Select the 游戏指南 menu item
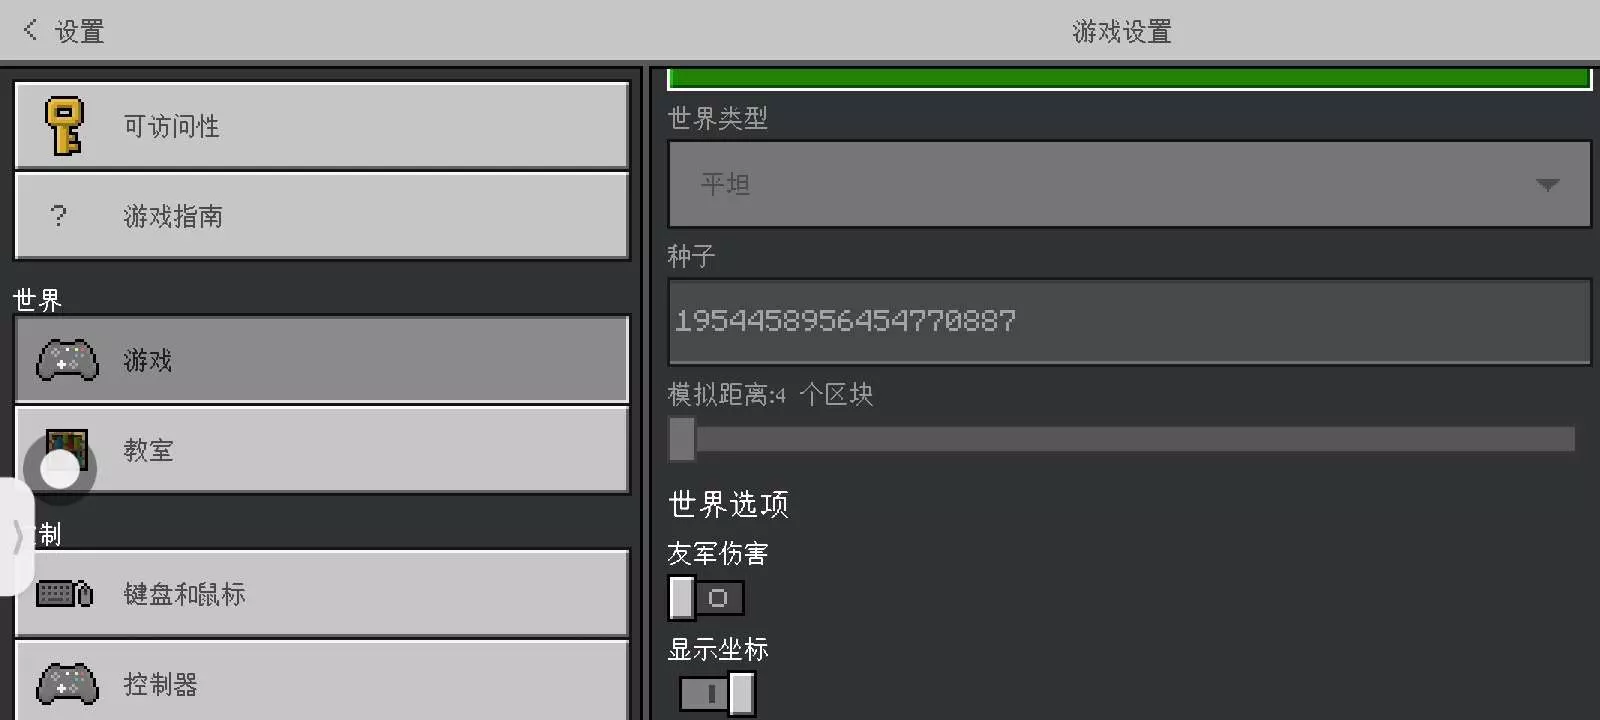Screen dimensions: 1600x720 (x=322, y=216)
